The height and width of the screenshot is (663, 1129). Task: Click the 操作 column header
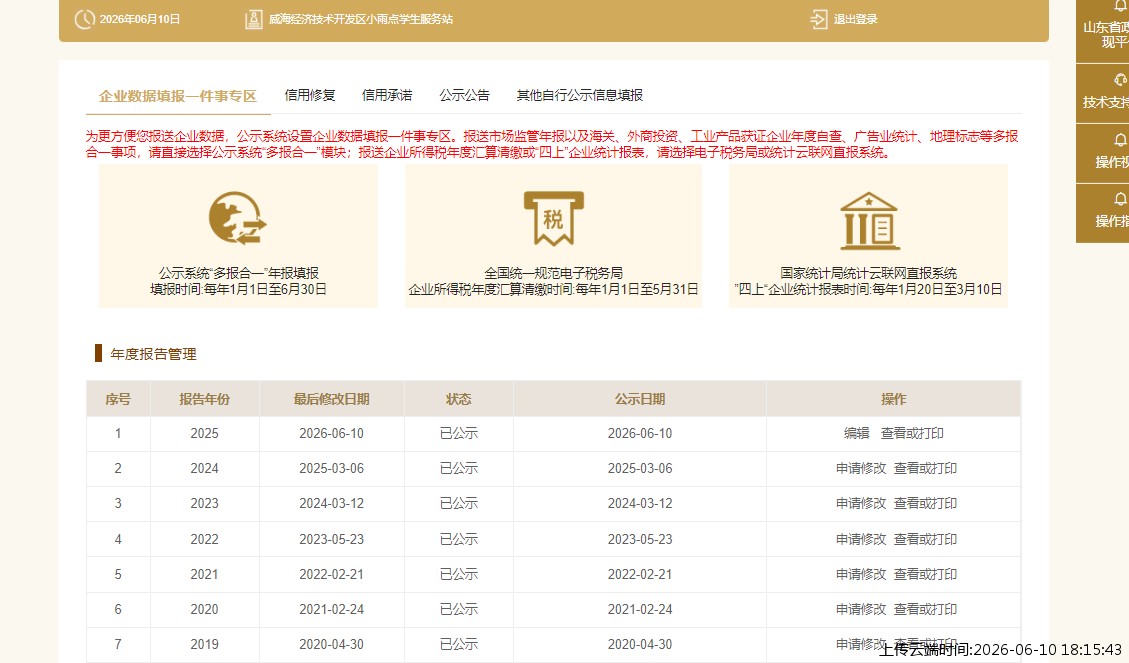[x=894, y=400]
